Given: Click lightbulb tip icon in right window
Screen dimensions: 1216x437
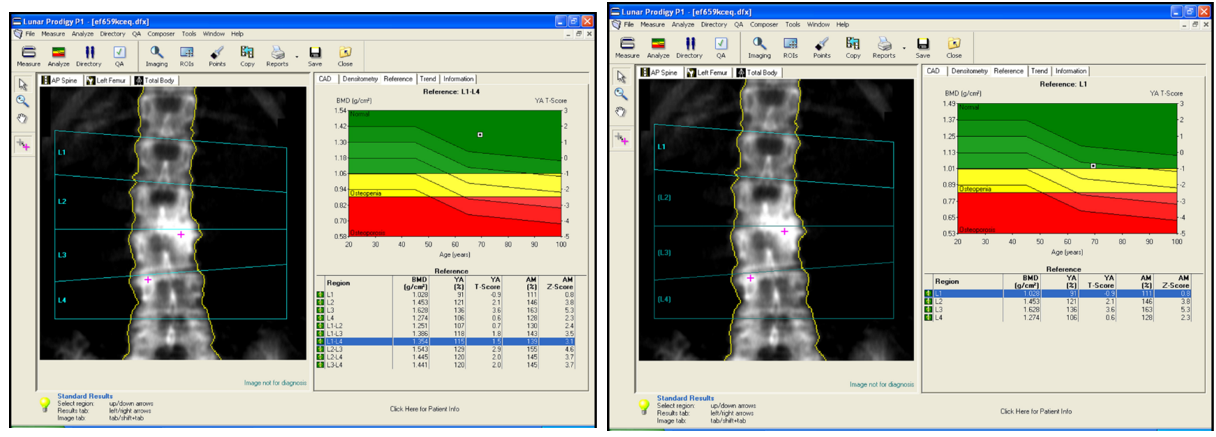Looking at the screenshot, I should point(646,406).
